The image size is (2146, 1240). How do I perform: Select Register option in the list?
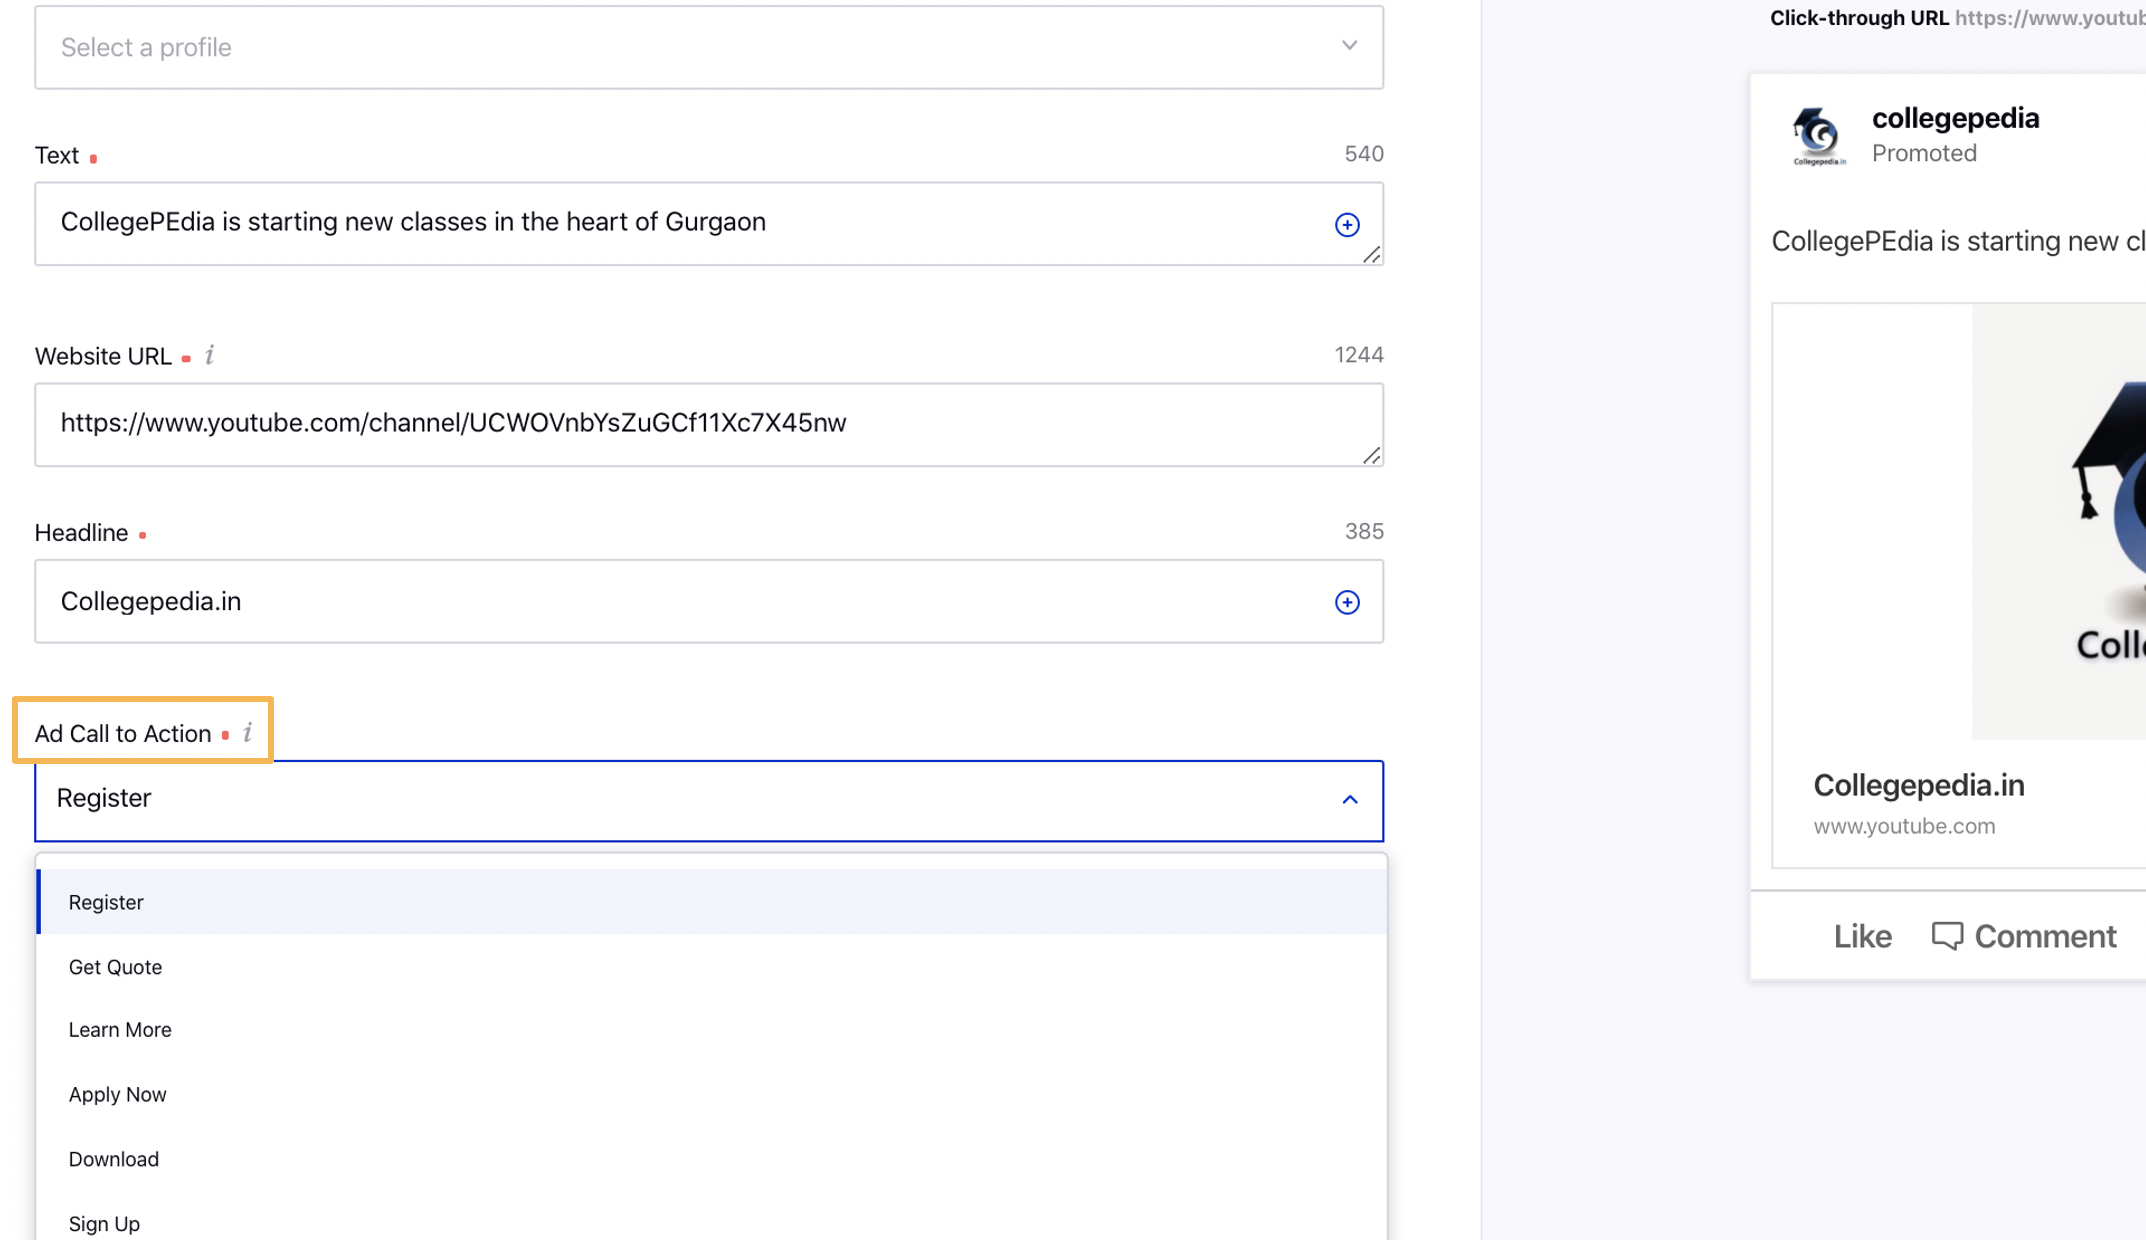[711, 902]
